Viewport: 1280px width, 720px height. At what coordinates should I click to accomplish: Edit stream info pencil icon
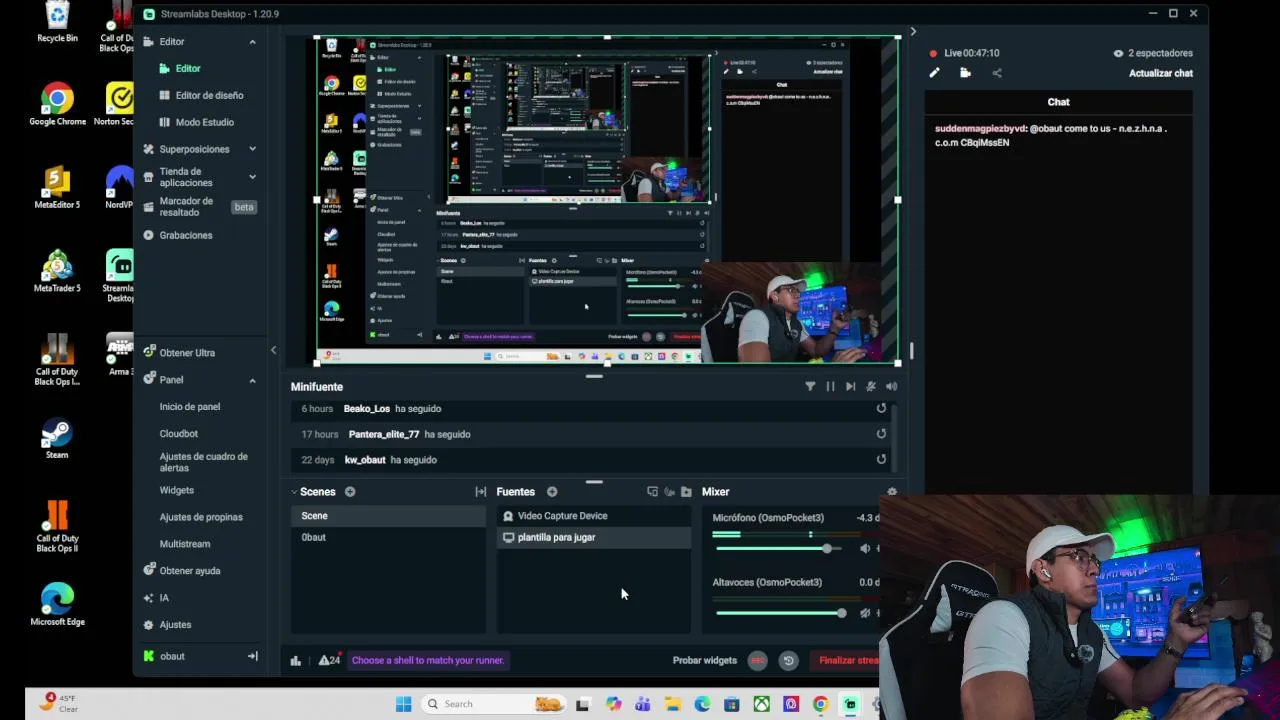point(934,73)
